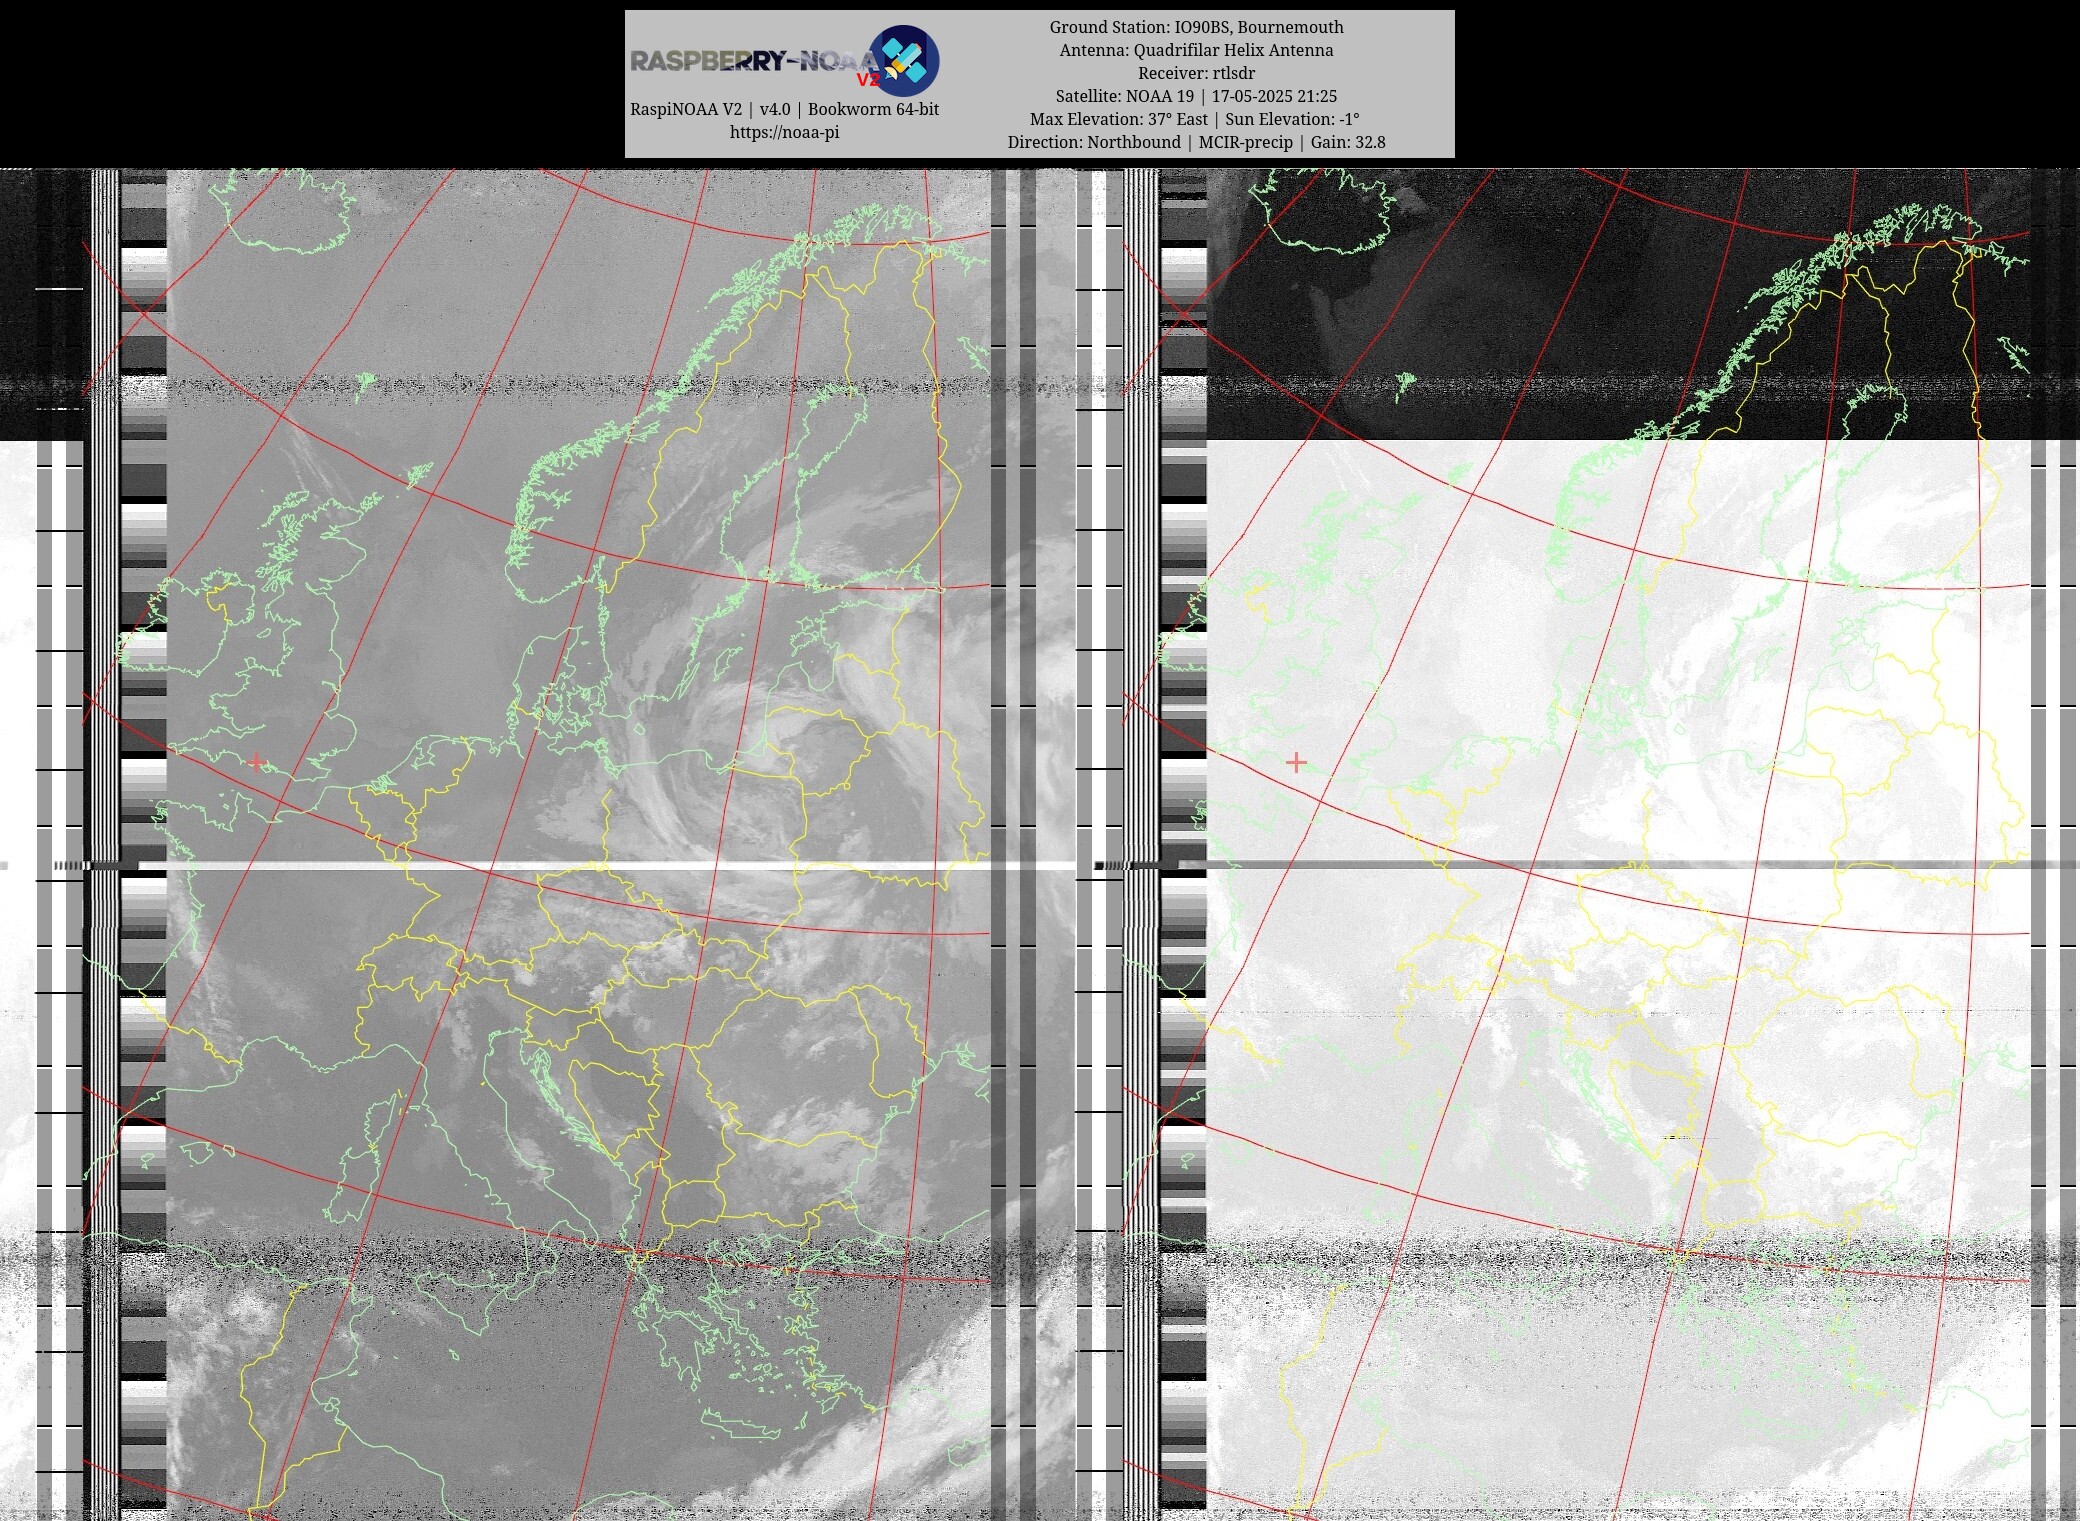Select the 'Satellite: NOAA 19 | 17-05-2025 21:25' line
Image resolution: width=2080 pixels, height=1521 pixels.
tap(1196, 96)
